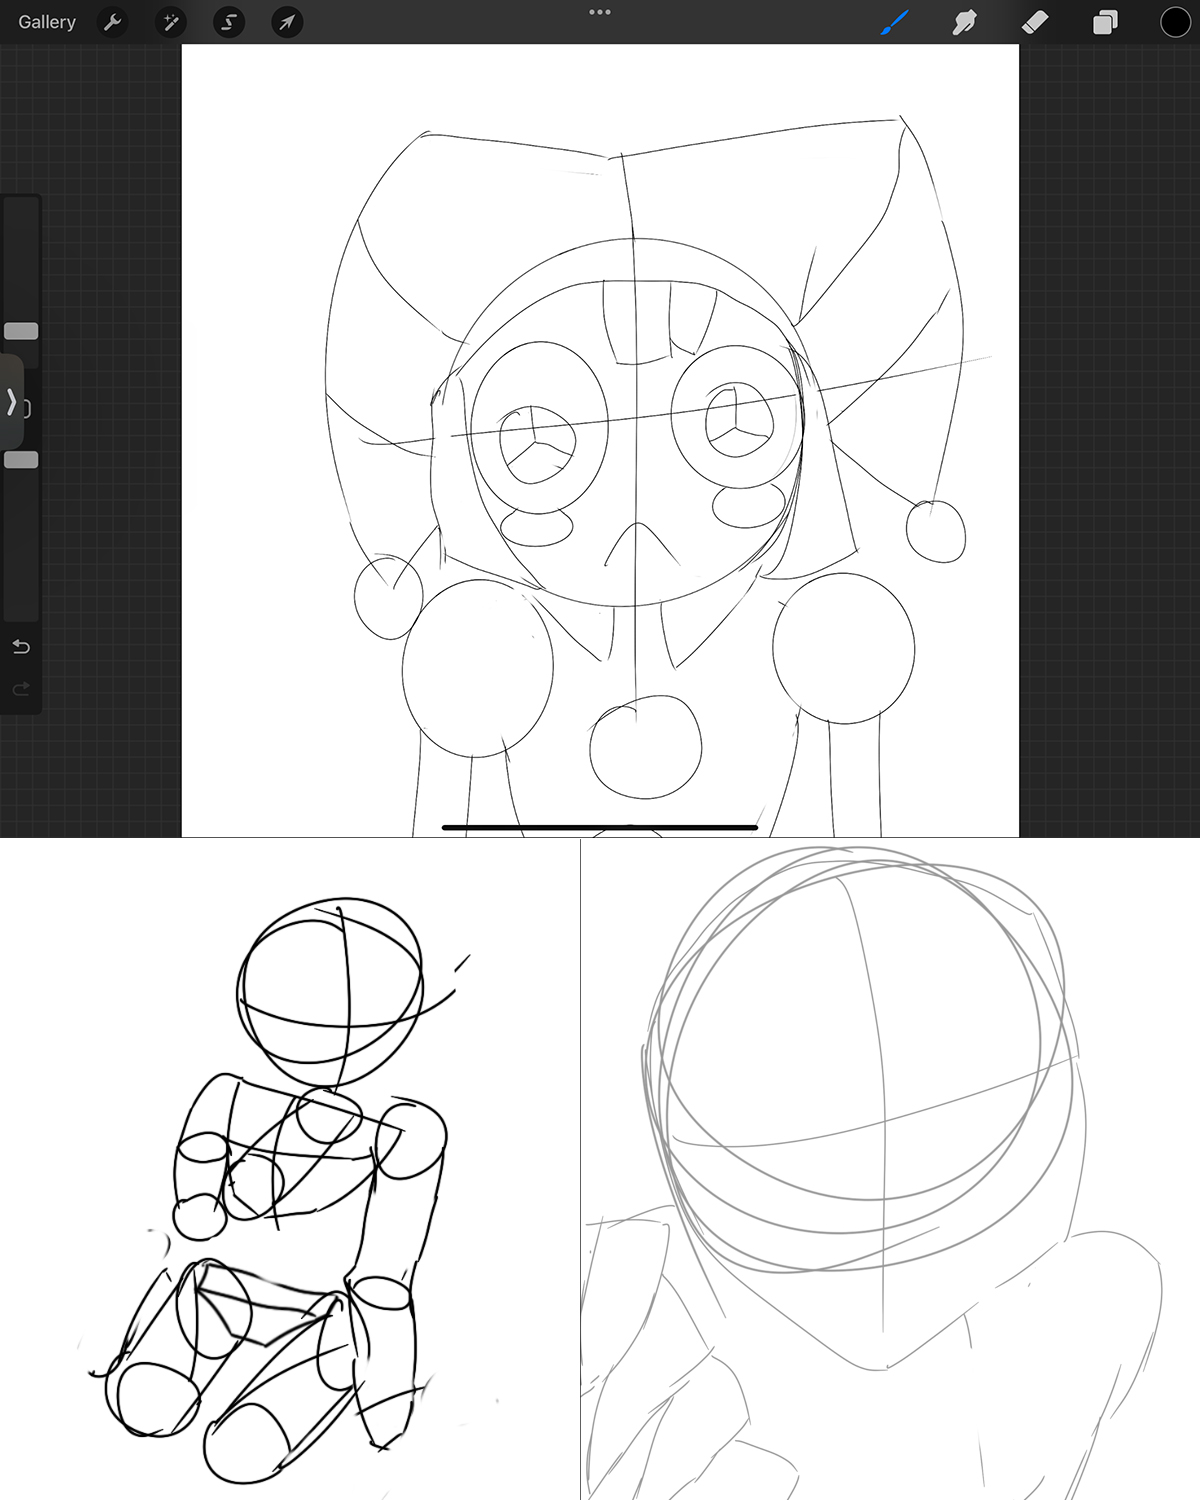Tap the sidebar Modify square button
The width and height of the screenshot is (1200, 1500).
(x=27, y=408)
